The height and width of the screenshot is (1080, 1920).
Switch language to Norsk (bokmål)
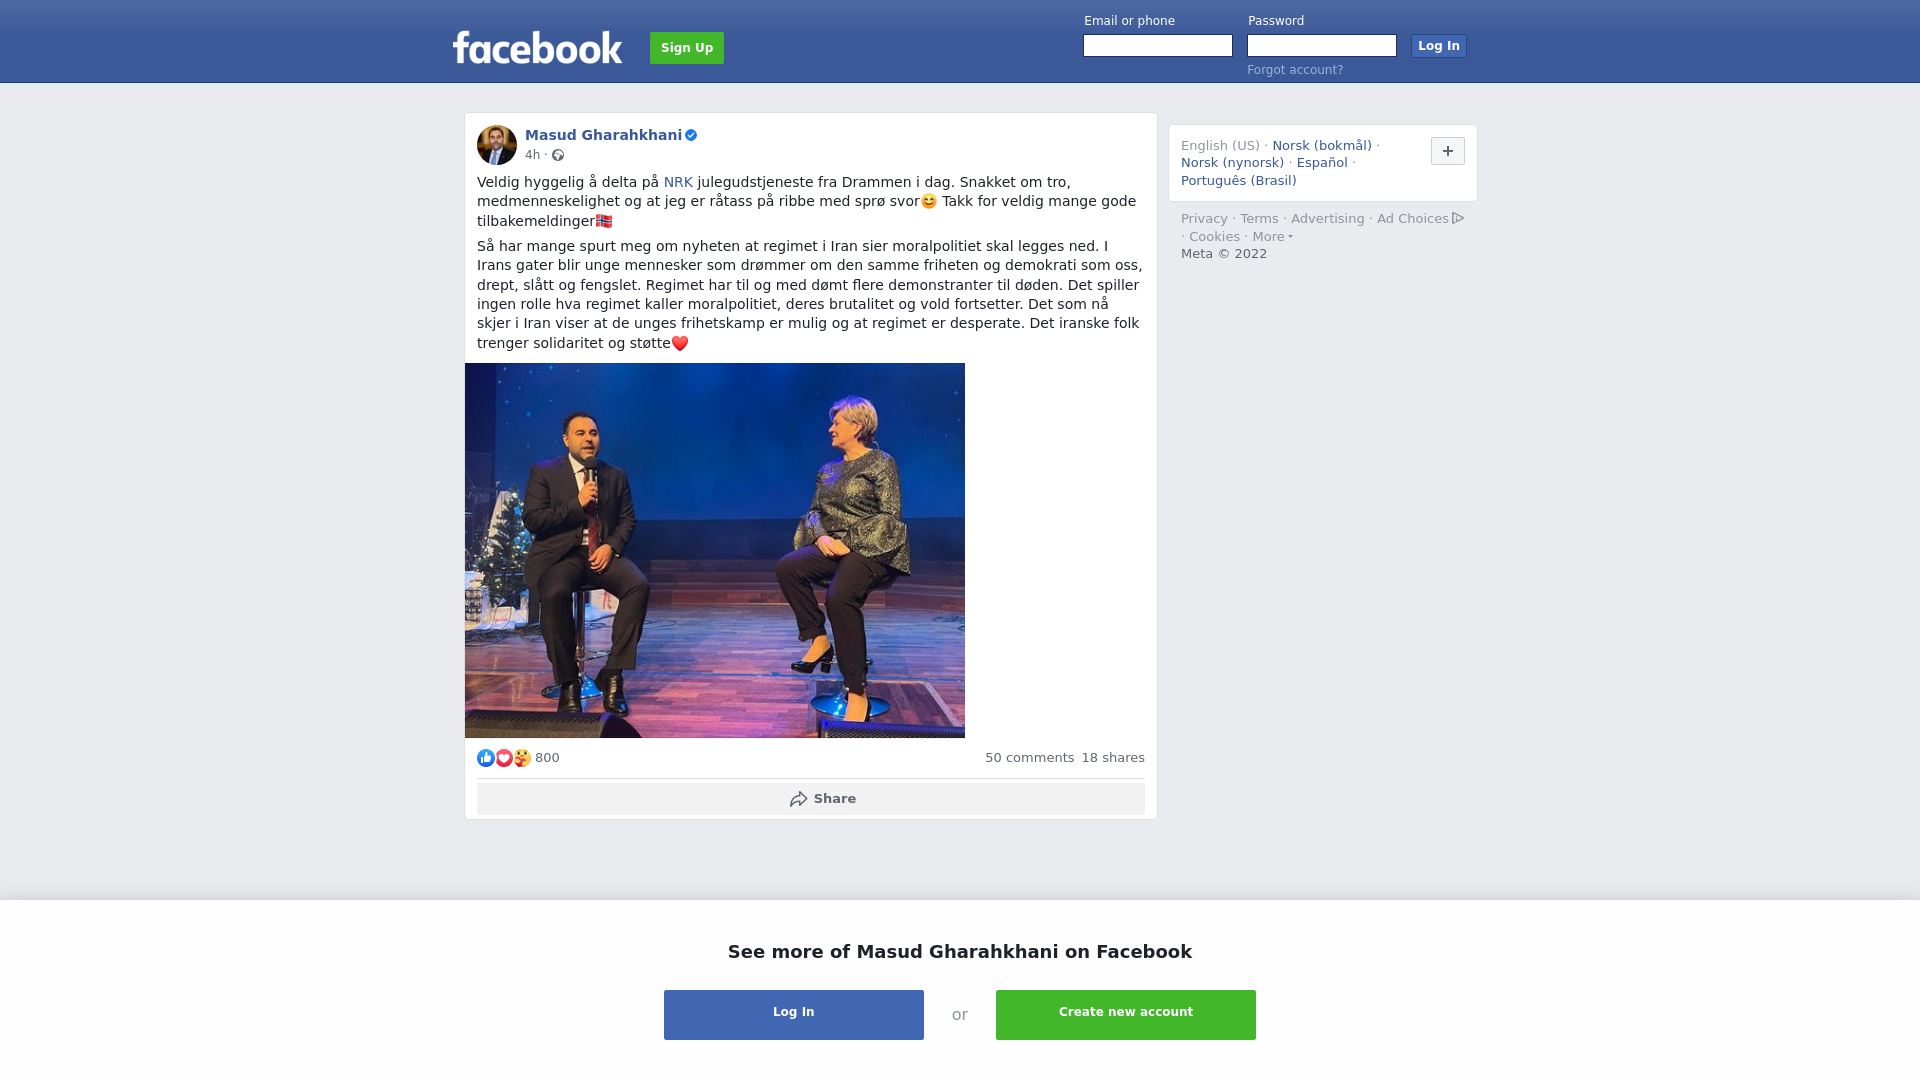[1322, 146]
